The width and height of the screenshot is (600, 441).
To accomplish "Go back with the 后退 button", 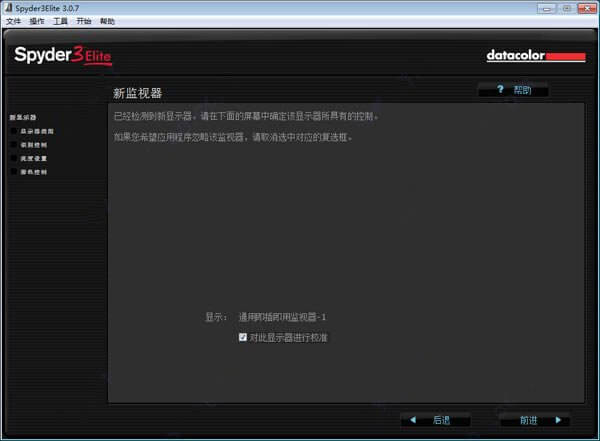I will tap(435, 420).
